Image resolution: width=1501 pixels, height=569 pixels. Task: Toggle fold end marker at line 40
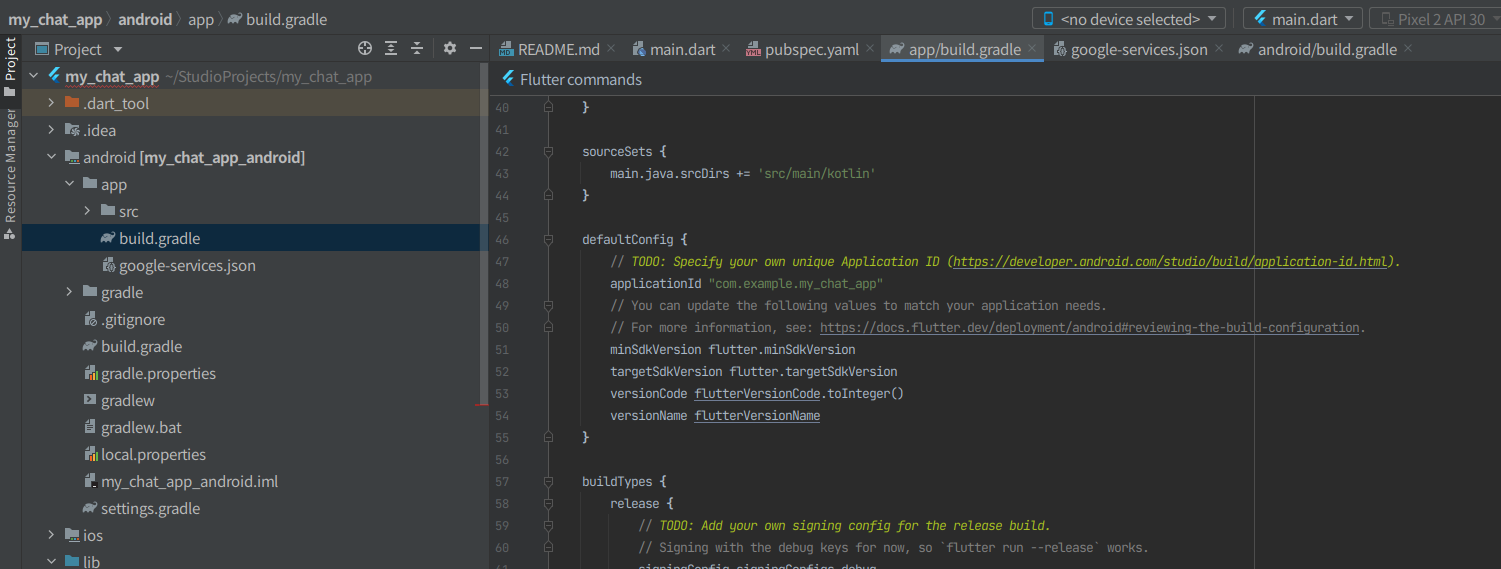[x=548, y=108]
